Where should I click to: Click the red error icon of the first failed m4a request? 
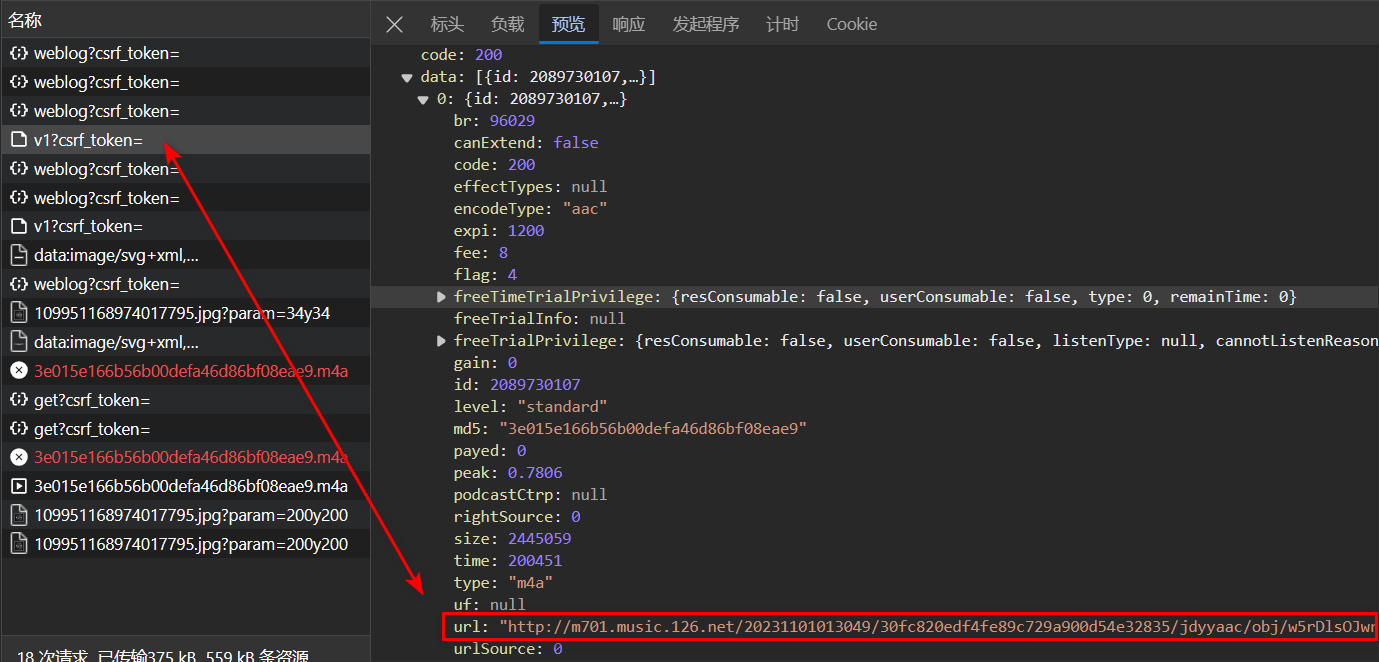tap(18, 371)
